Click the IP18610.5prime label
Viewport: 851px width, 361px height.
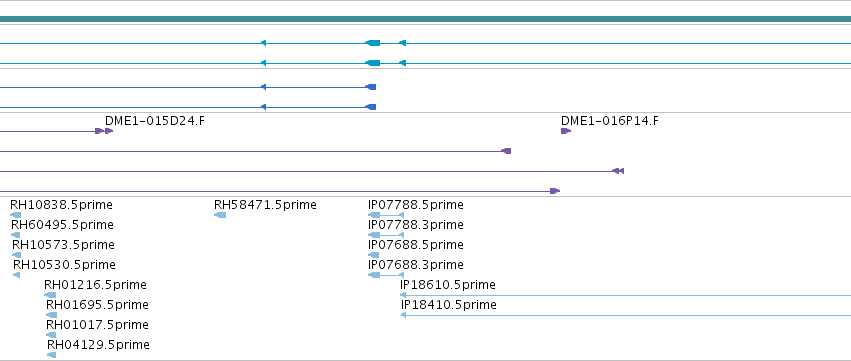coord(448,284)
